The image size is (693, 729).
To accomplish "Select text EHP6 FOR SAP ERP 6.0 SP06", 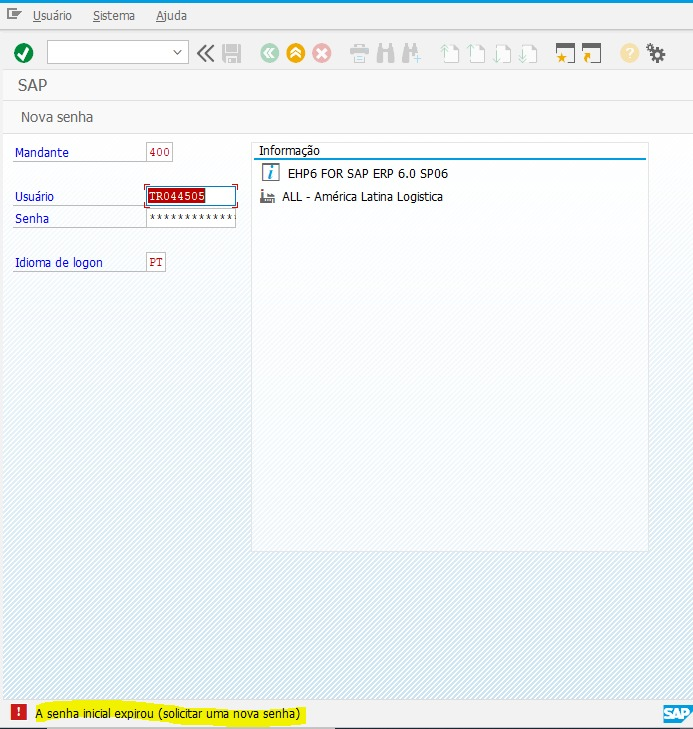I will click(368, 174).
